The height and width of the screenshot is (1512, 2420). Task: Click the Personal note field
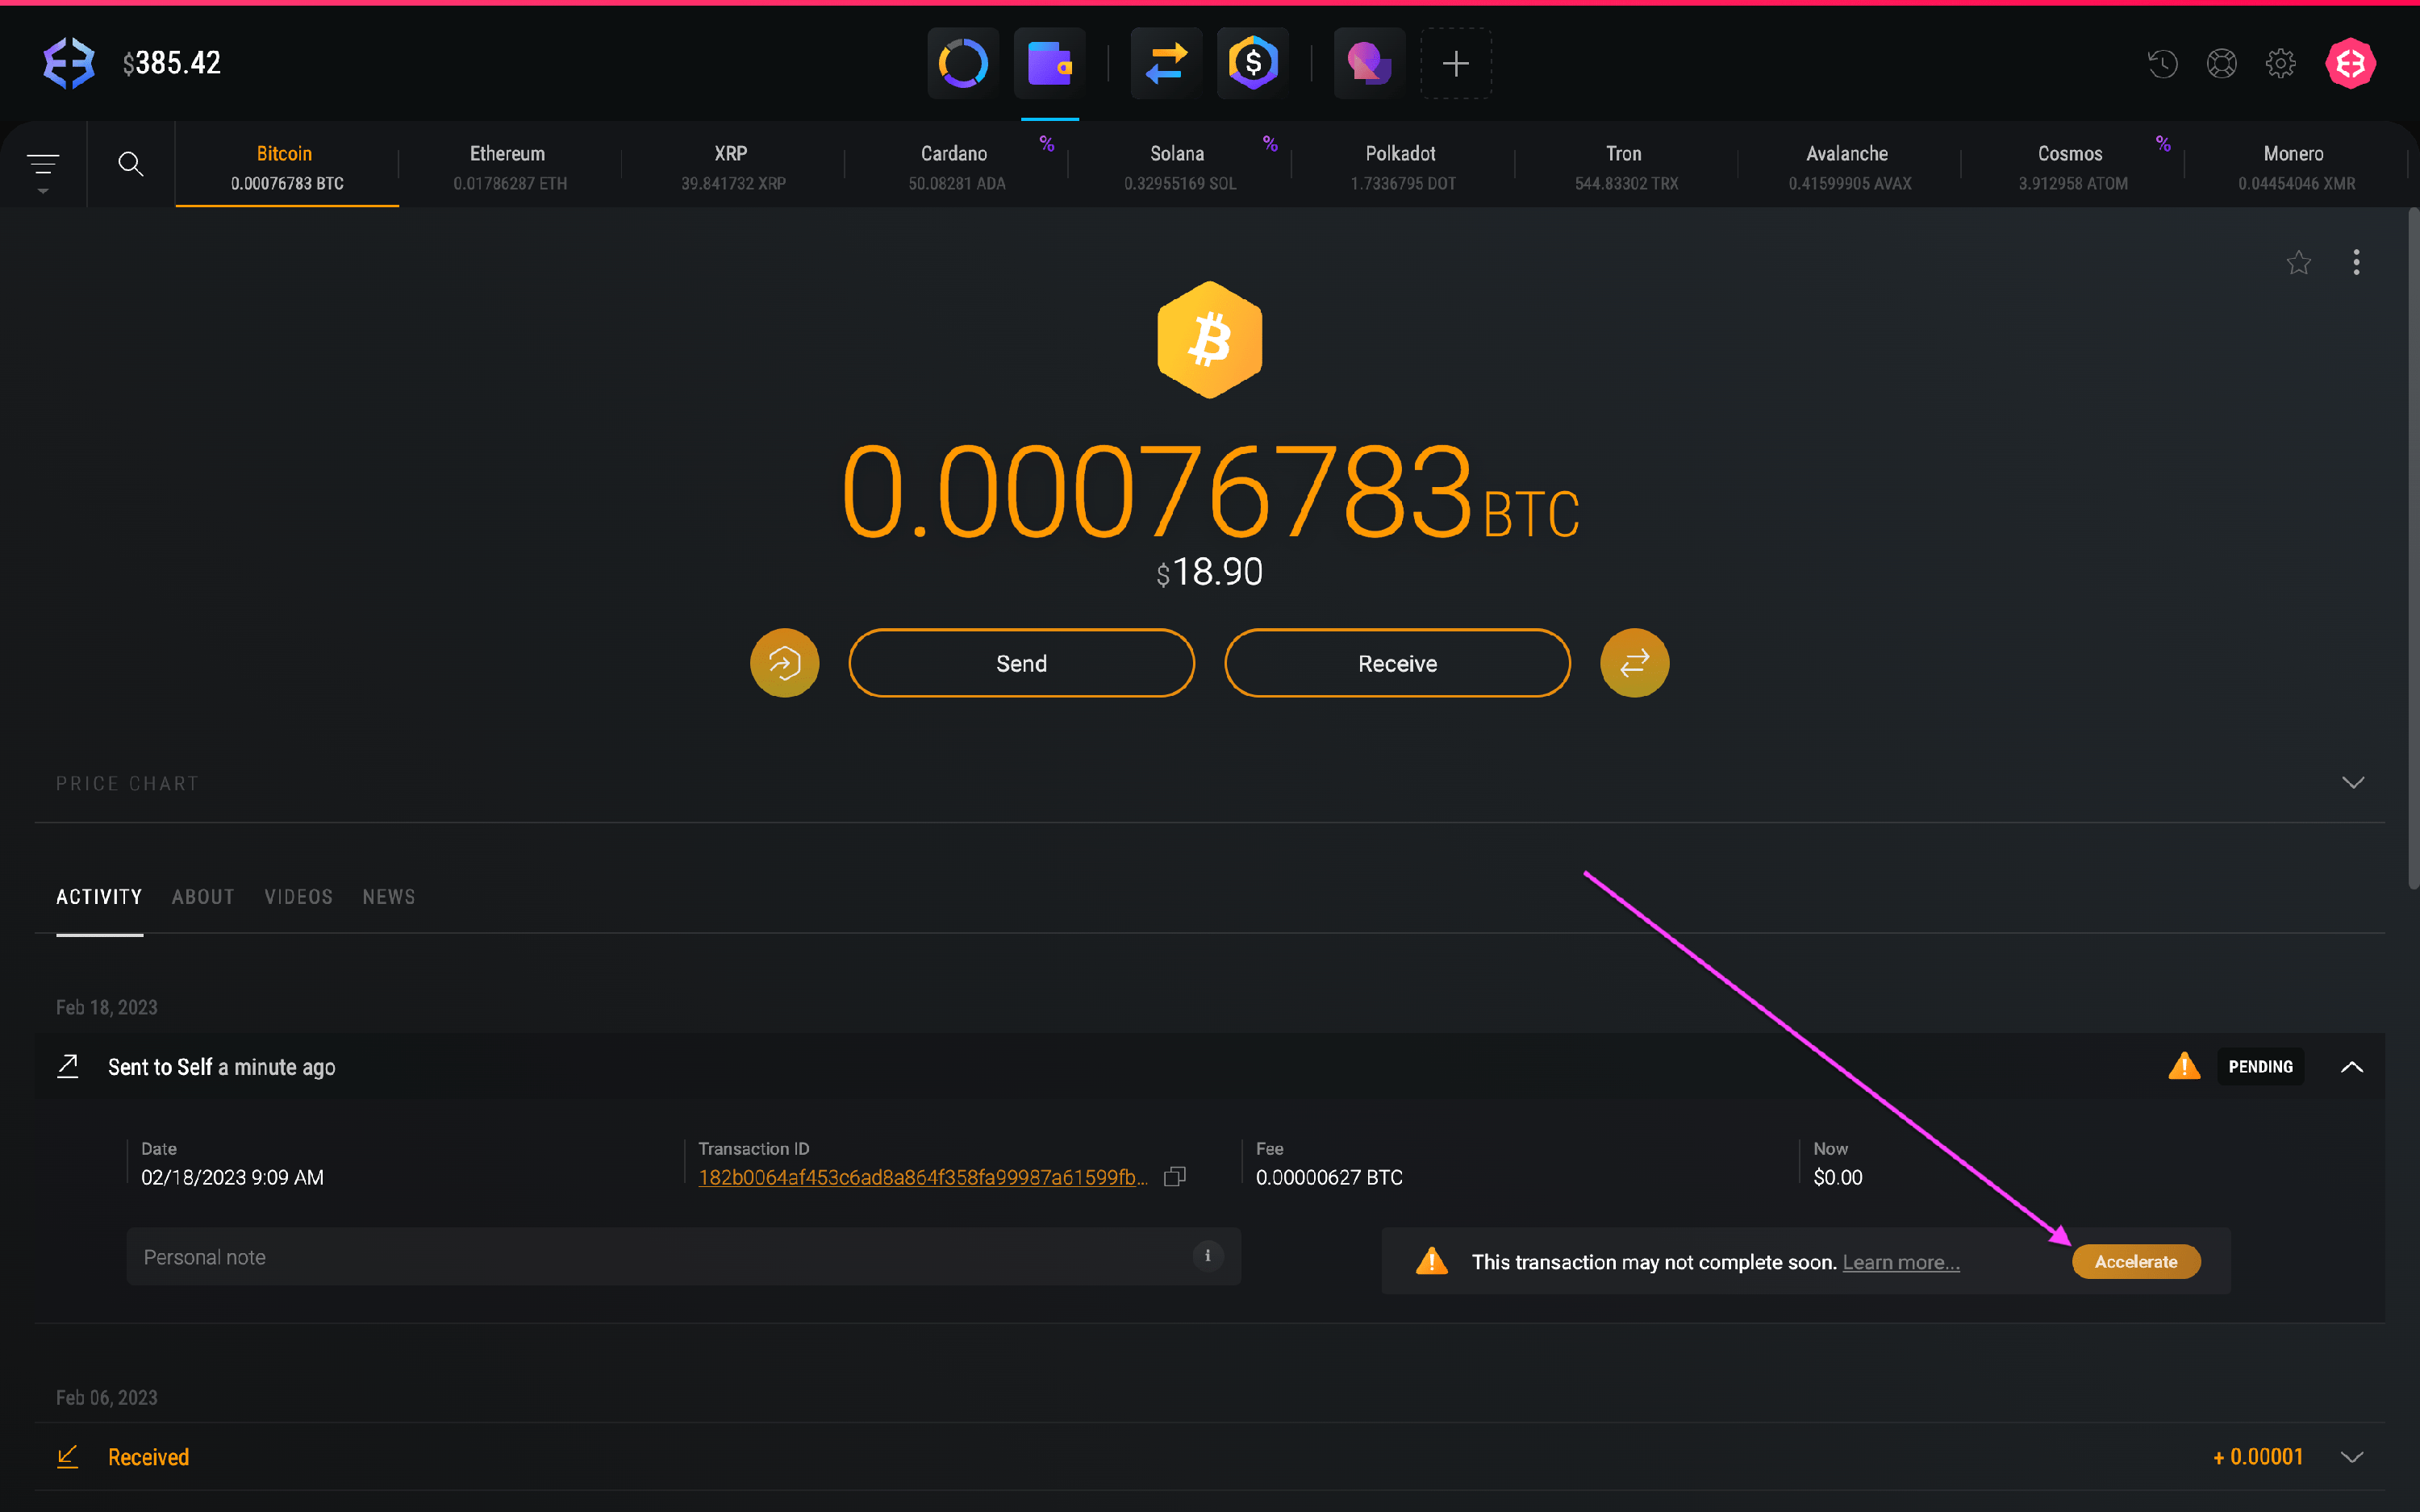[x=660, y=1257]
